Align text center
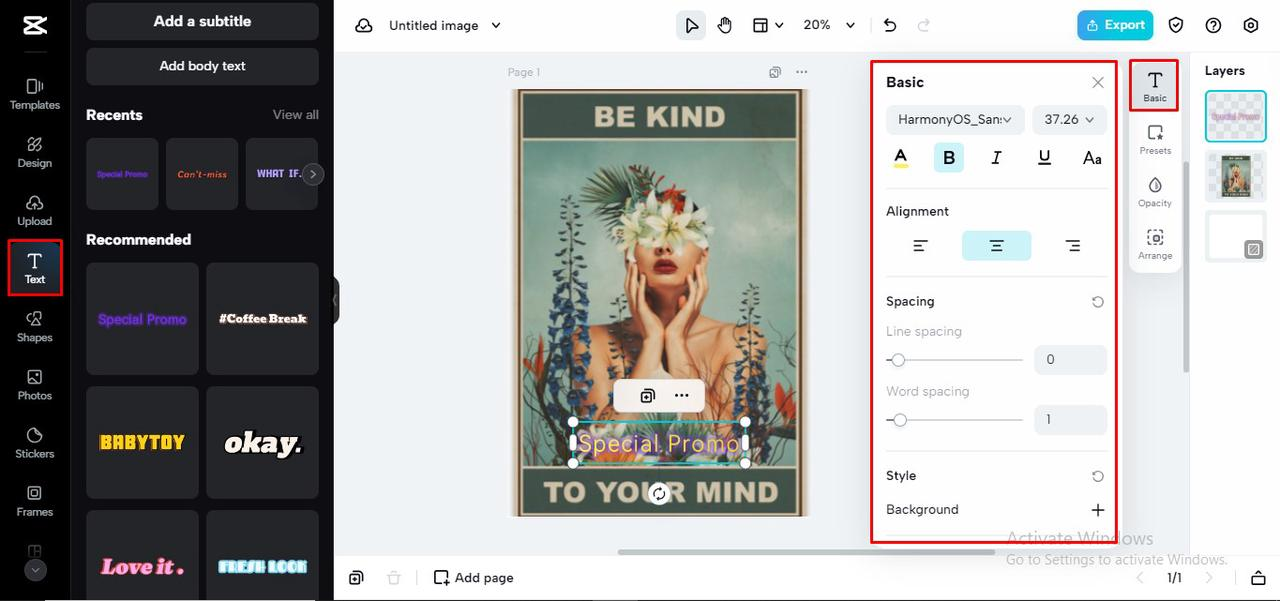 (997, 246)
